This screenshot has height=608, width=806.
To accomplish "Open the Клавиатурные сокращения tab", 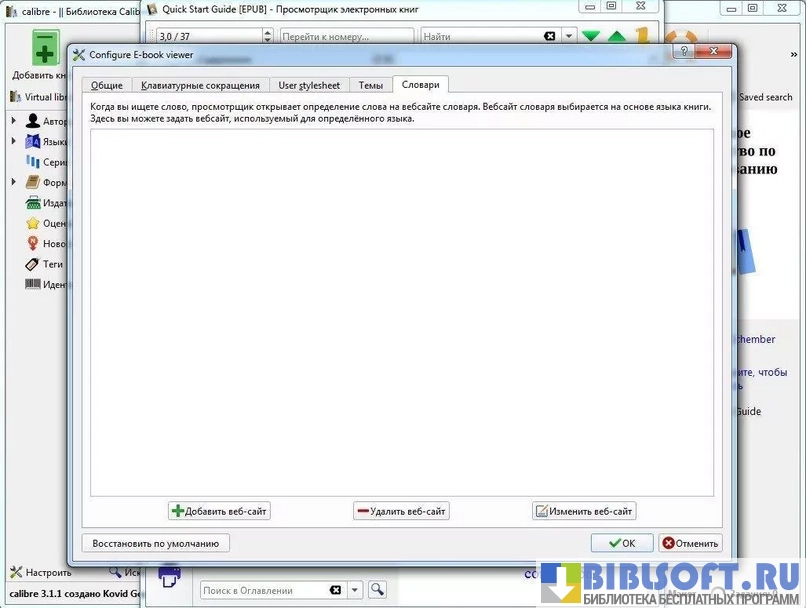I will coord(201,85).
